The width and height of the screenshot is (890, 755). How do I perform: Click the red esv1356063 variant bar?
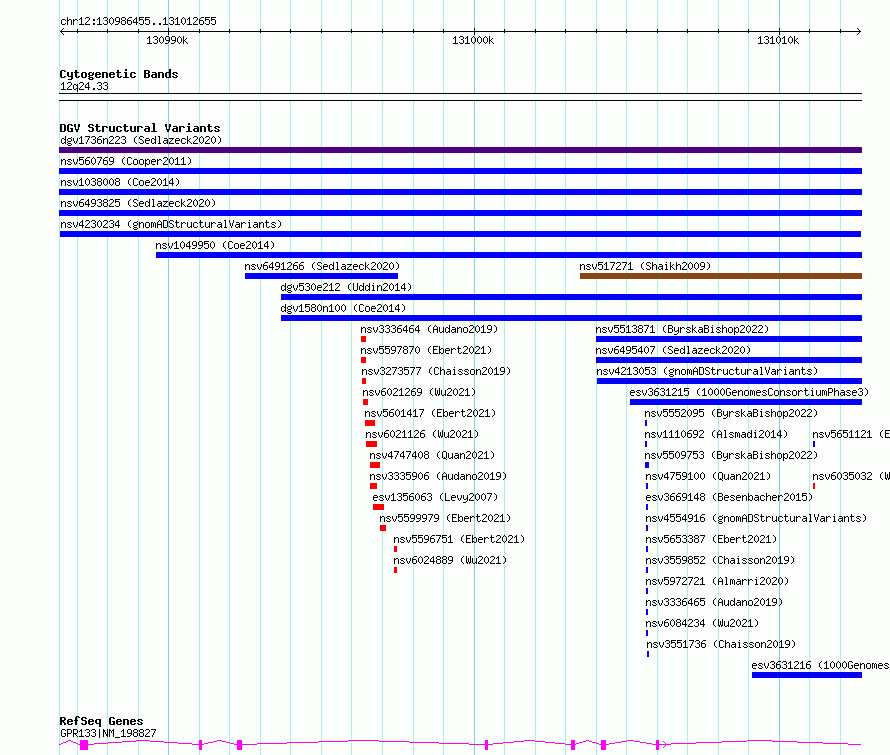379,507
